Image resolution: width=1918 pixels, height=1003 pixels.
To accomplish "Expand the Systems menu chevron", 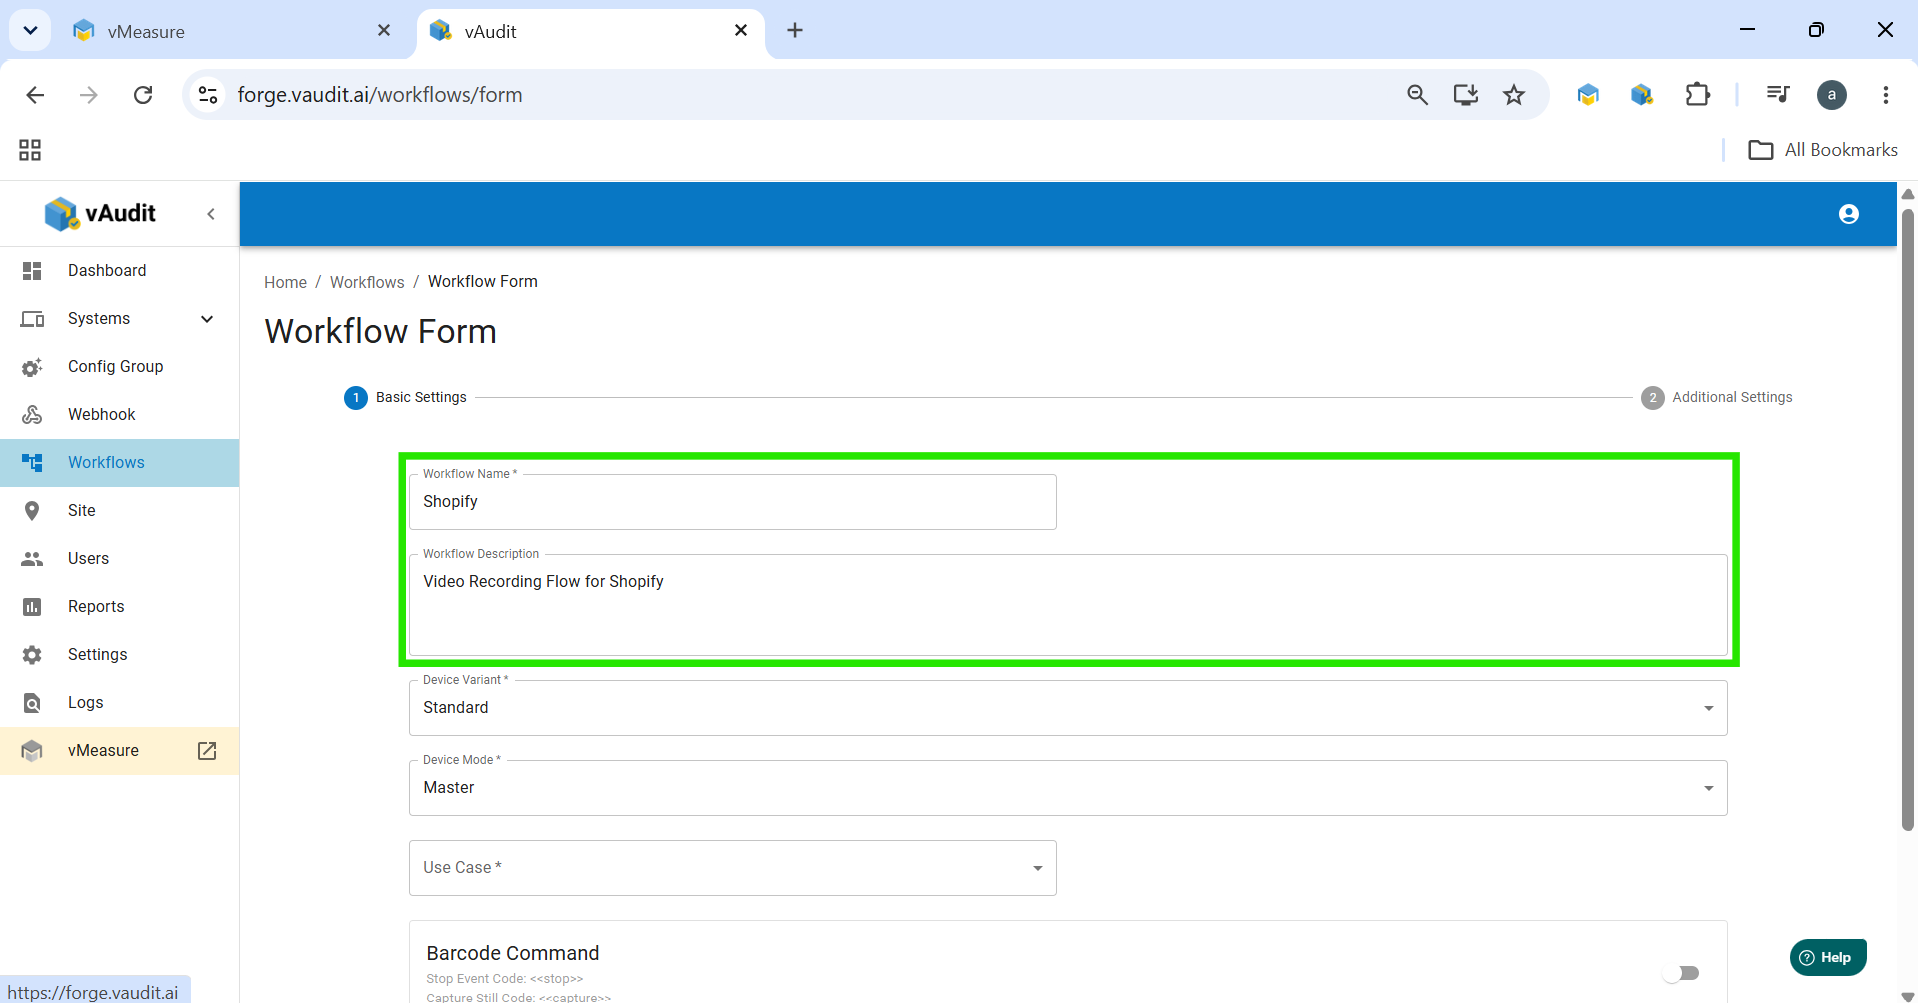I will 207,319.
